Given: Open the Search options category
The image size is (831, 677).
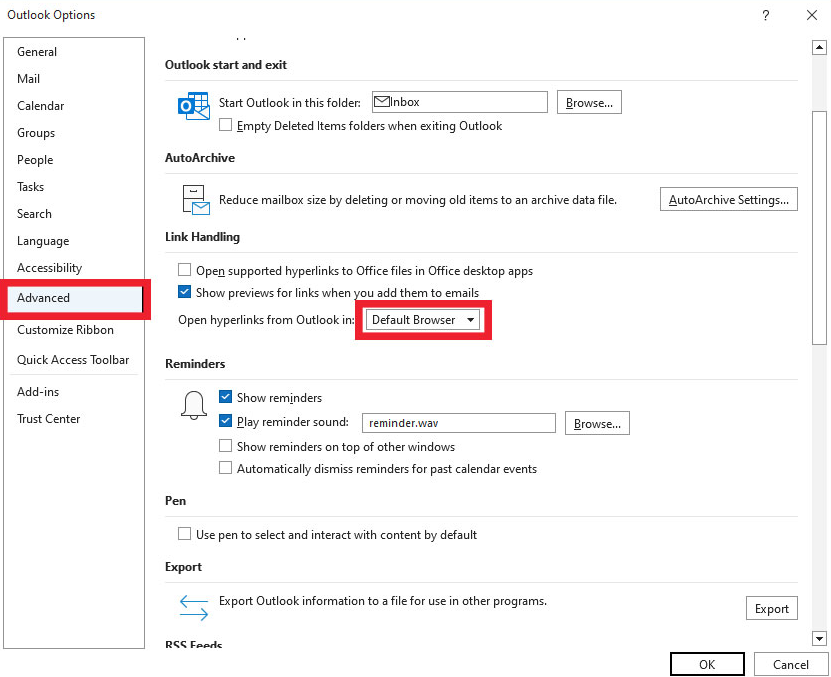Looking at the screenshot, I should (x=74, y=214).
